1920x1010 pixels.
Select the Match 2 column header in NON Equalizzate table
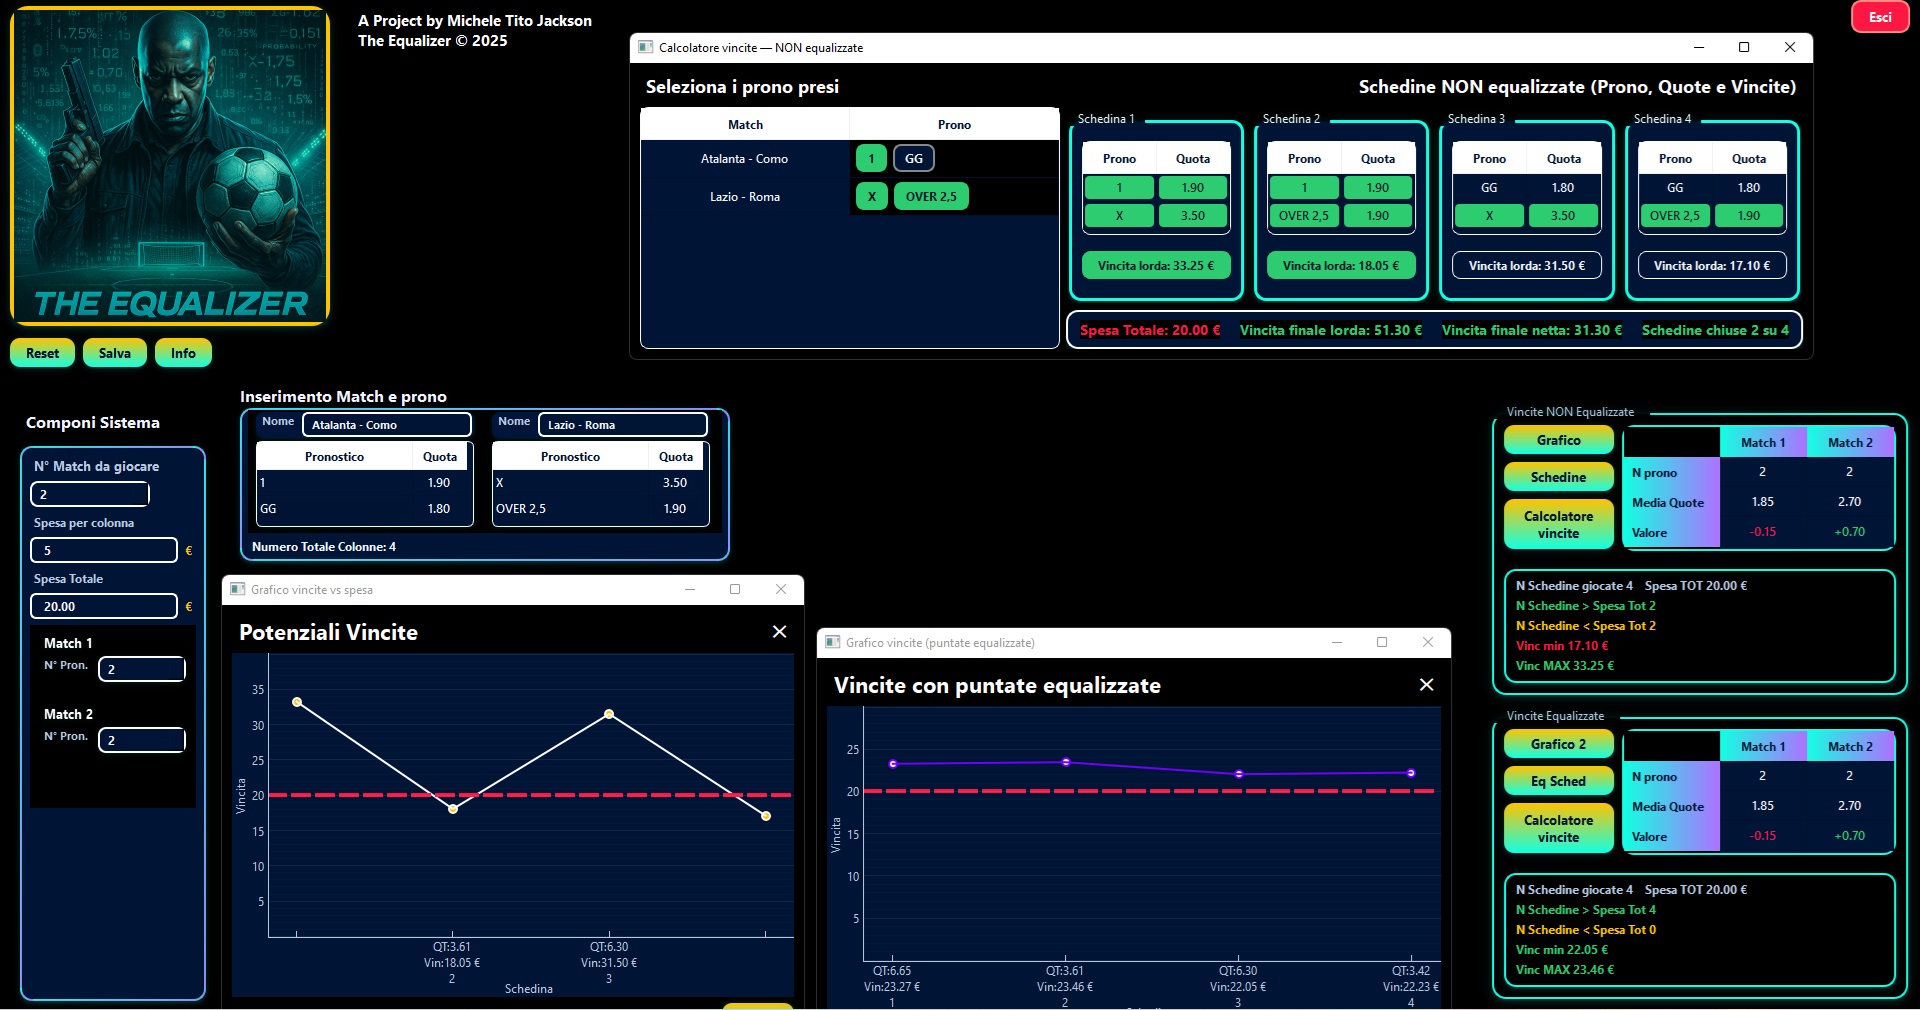coord(1849,442)
